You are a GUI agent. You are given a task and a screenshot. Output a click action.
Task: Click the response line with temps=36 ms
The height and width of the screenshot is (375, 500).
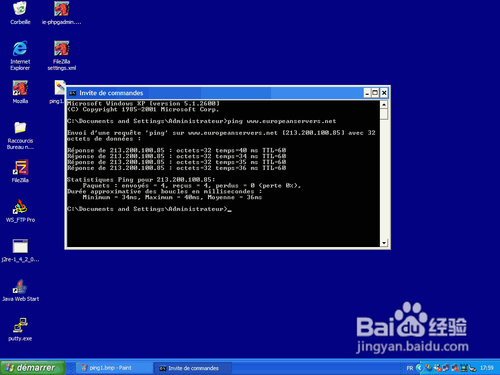[x=177, y=168]
